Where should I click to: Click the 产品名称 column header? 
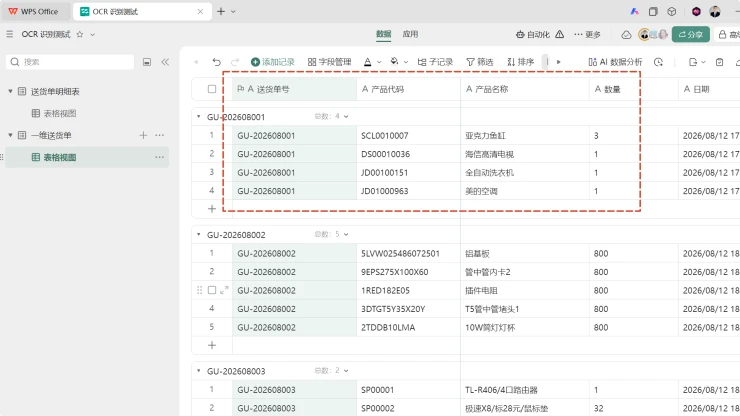(x=525, y=89)
